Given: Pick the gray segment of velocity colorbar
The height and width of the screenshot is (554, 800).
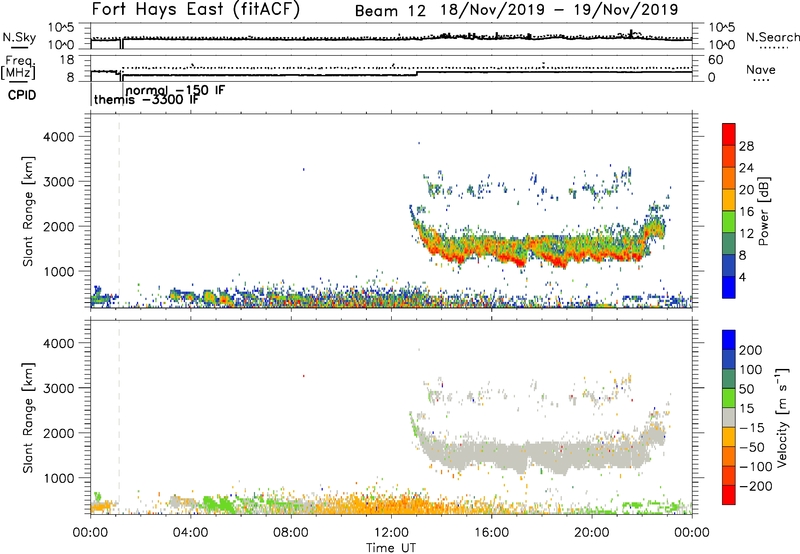Looking at the screenshot, I should (729, 417).
